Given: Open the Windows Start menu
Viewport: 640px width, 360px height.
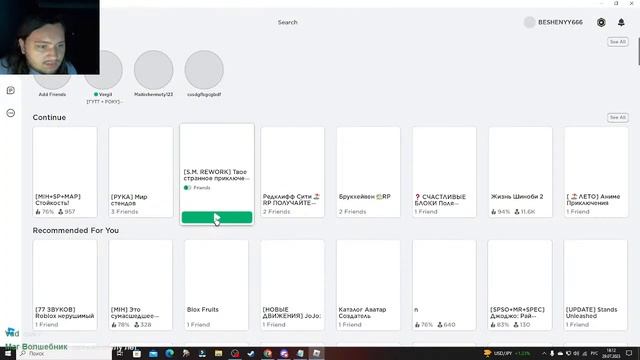Looking at the screenshot, I should (8, 353).
